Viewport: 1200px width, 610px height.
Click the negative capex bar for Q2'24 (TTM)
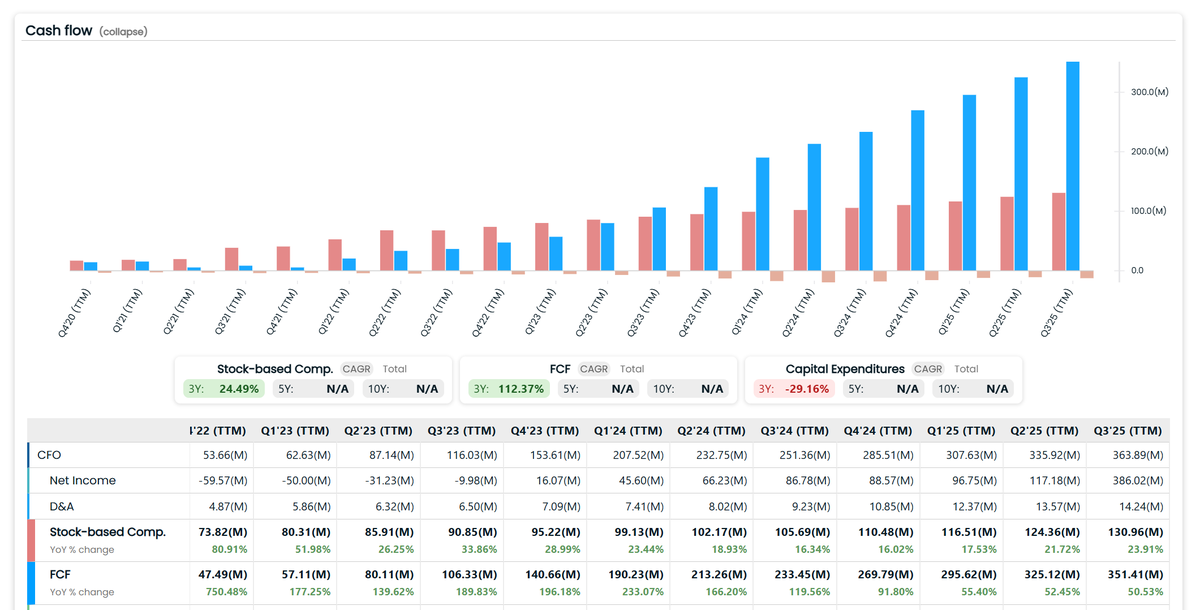pyautogui.click(x=828, y=276)
